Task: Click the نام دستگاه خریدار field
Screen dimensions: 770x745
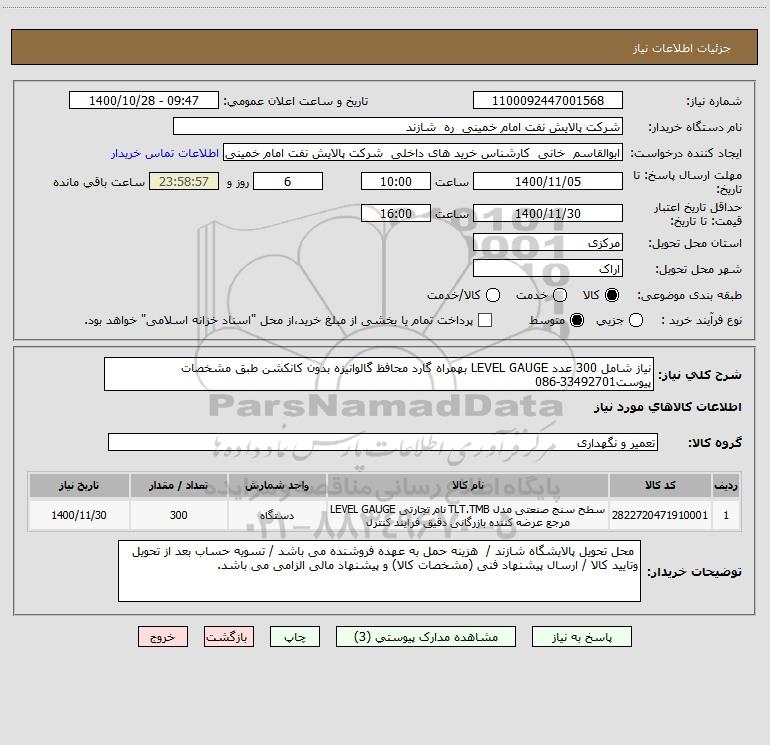Action: click(x=398, y=127)
